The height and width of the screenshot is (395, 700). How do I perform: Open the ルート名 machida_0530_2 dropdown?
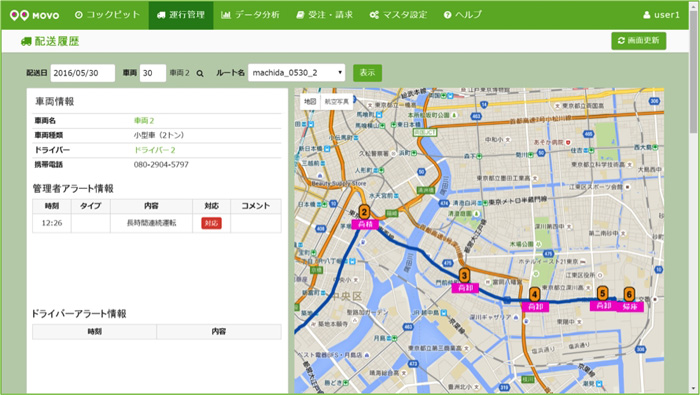click(x=296, y=73)
